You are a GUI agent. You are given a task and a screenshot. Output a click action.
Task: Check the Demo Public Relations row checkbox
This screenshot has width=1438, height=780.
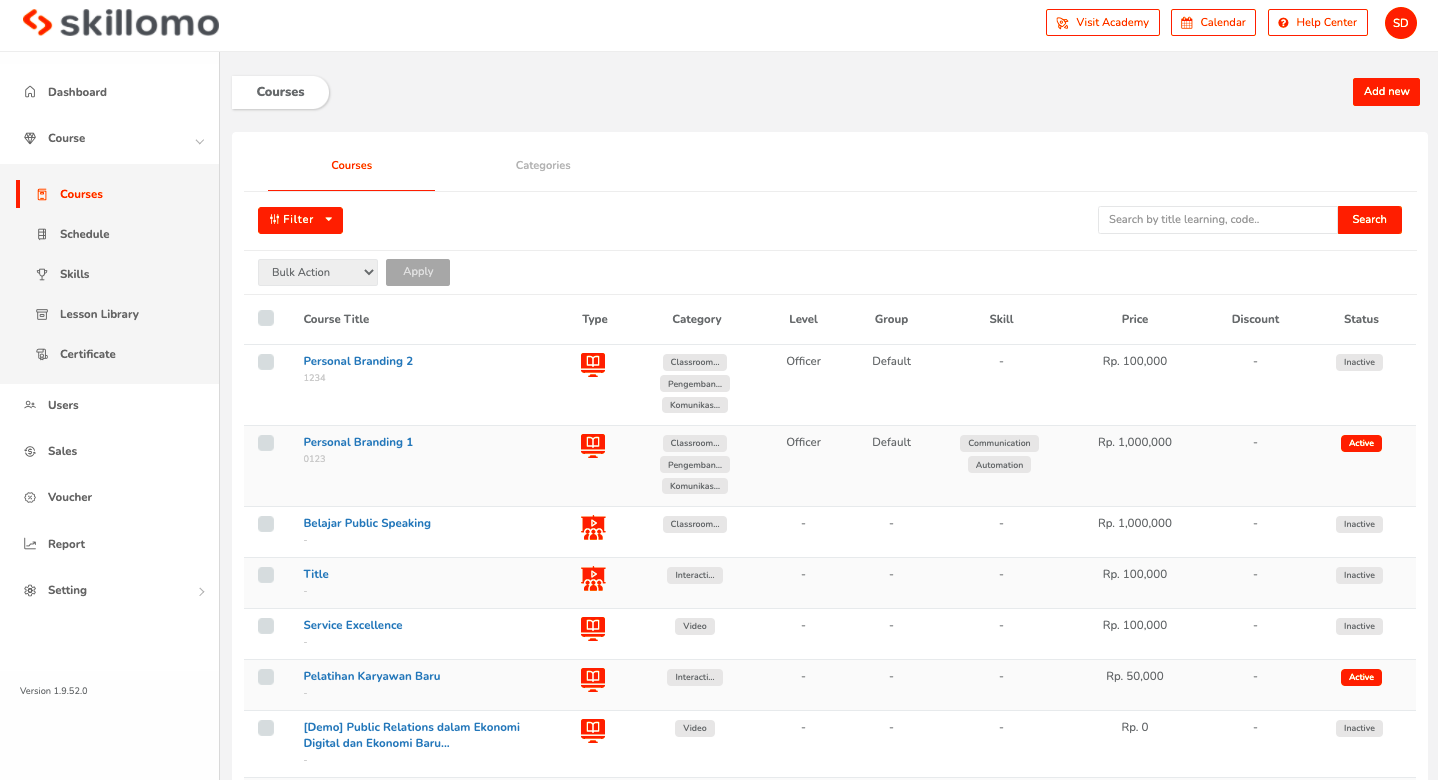[x=266, y=728]
